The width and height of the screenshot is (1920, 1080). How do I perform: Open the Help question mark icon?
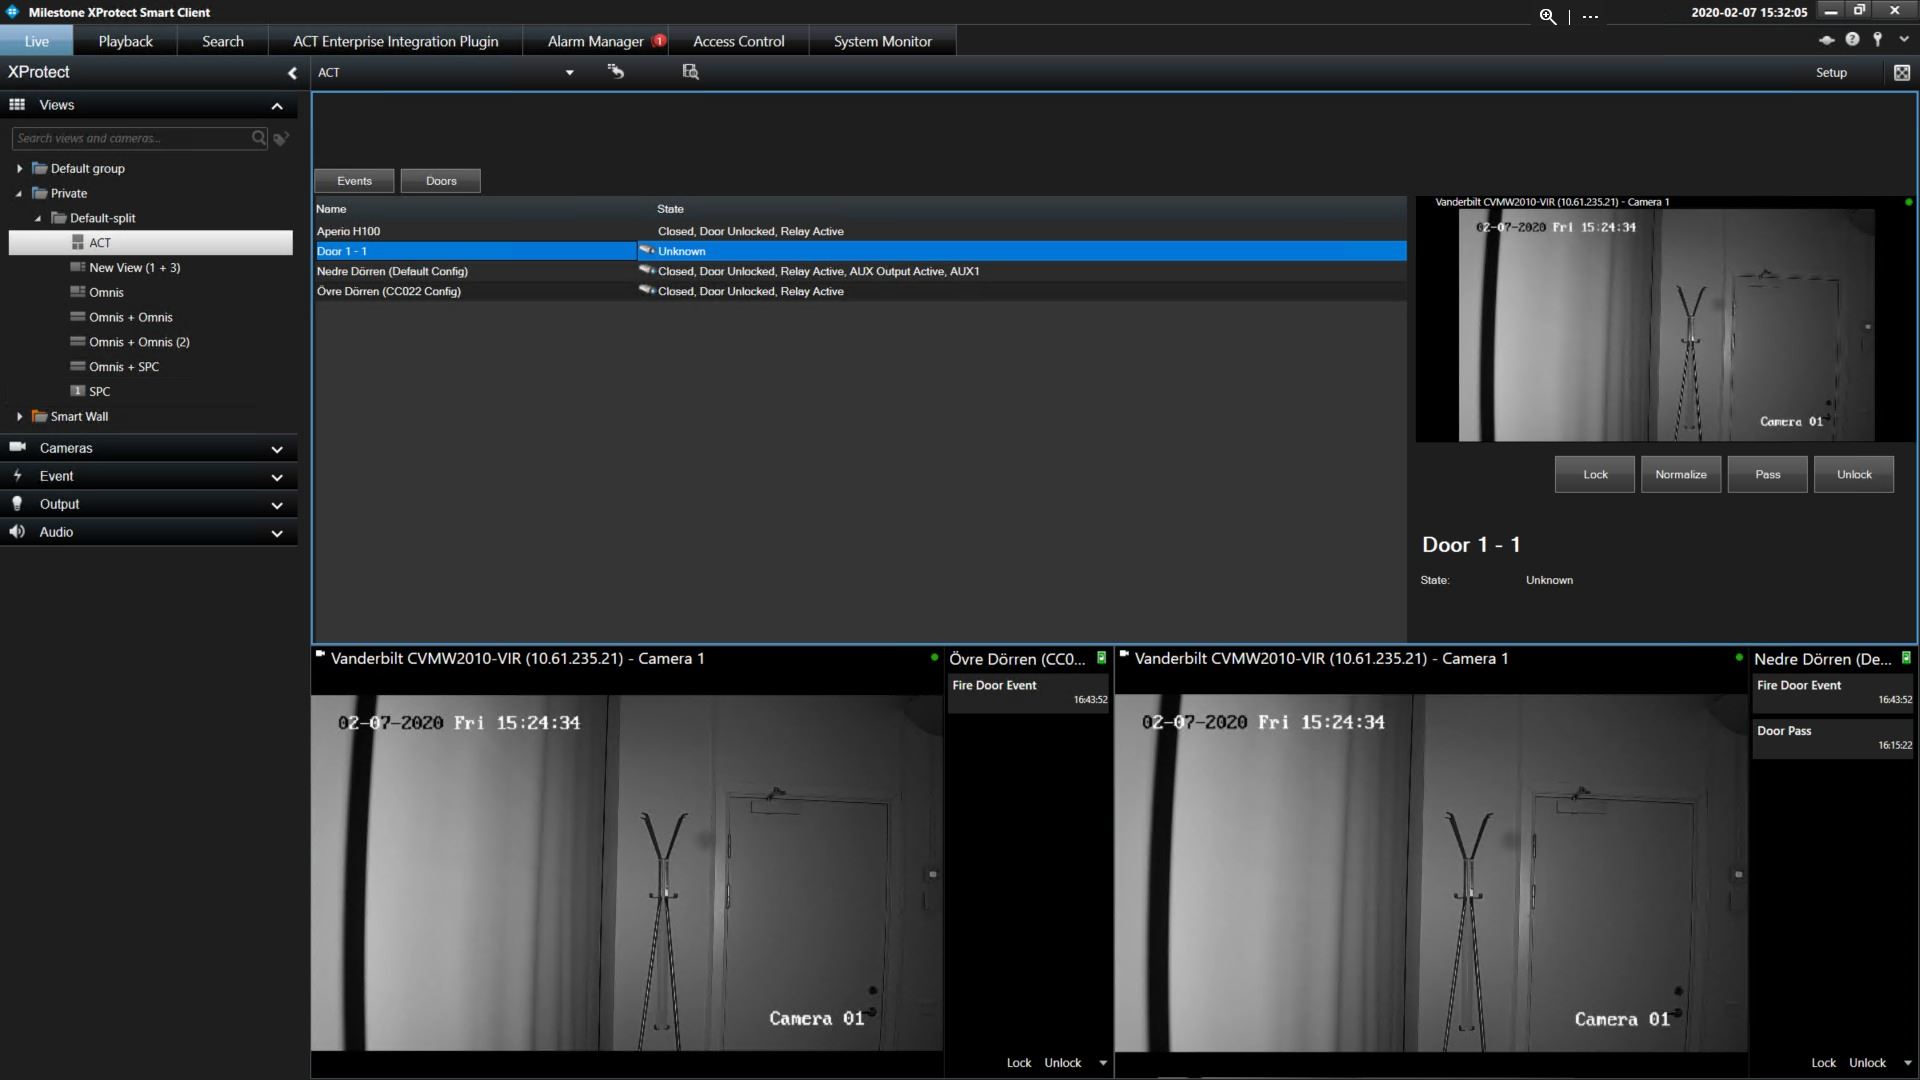pos(1852,39)
